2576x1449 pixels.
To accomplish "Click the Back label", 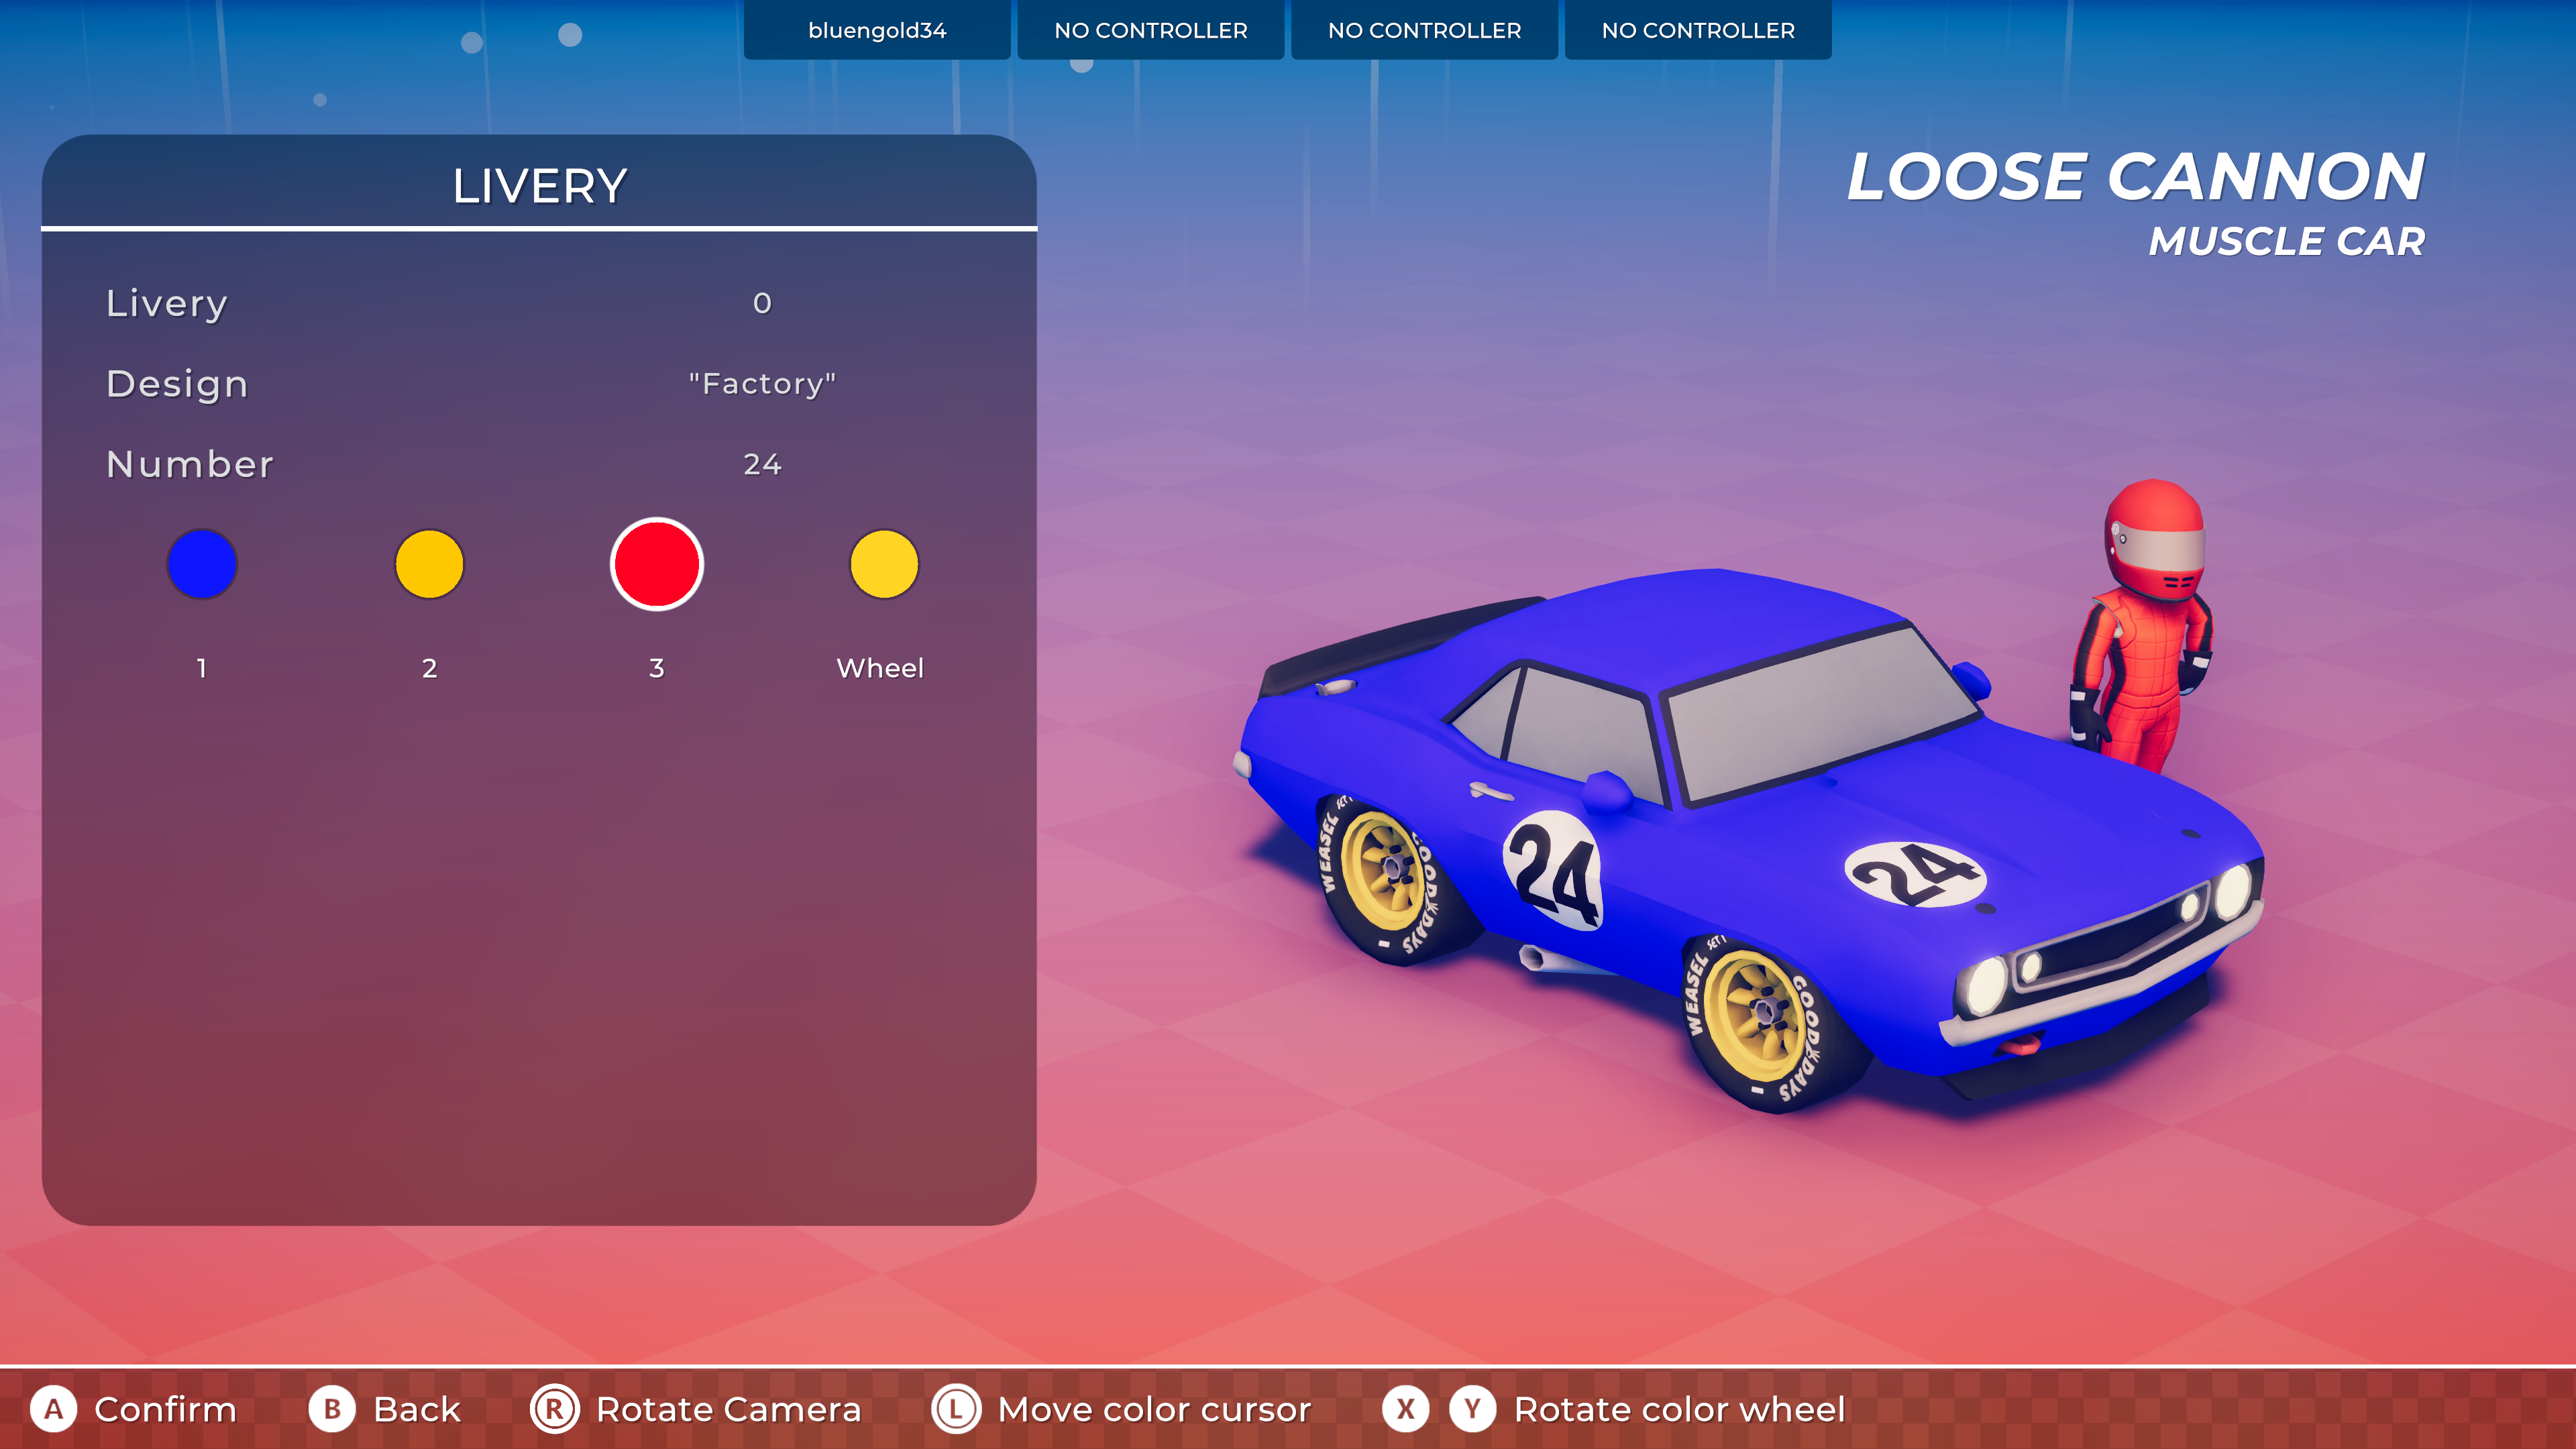I will click(x=416, y=1409).
